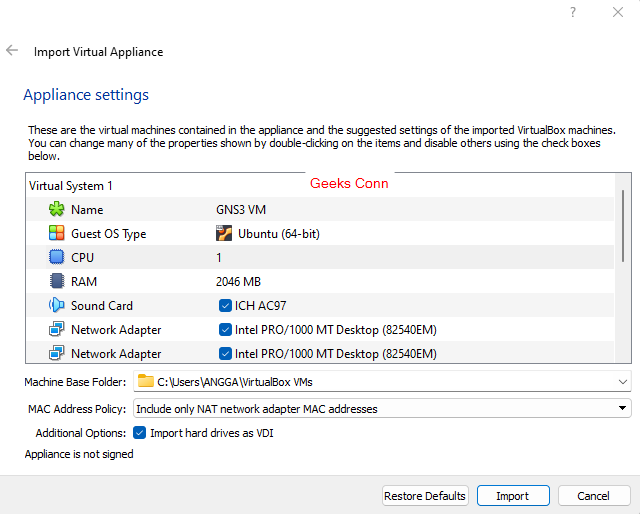Click the Guest OS Type icon
Screen dimensions: 640x514
[x=56, y=233]
